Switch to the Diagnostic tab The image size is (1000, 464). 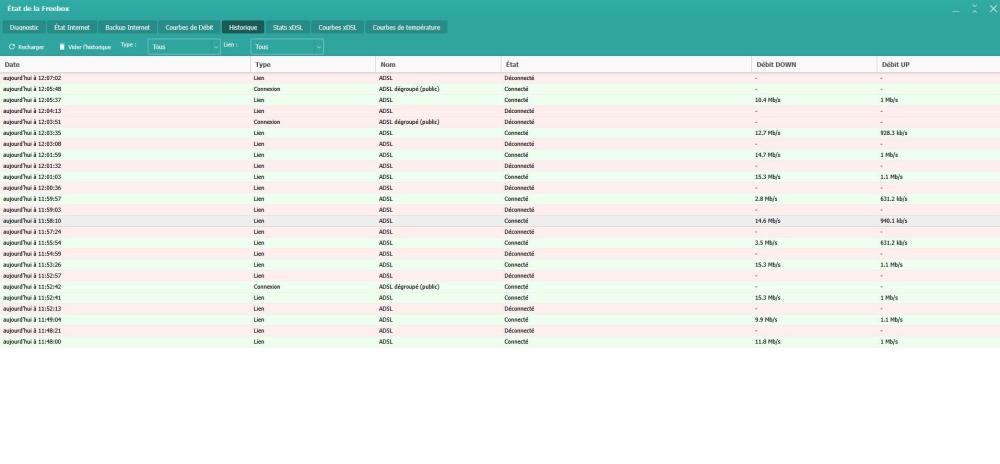click(x=24, y=27)
